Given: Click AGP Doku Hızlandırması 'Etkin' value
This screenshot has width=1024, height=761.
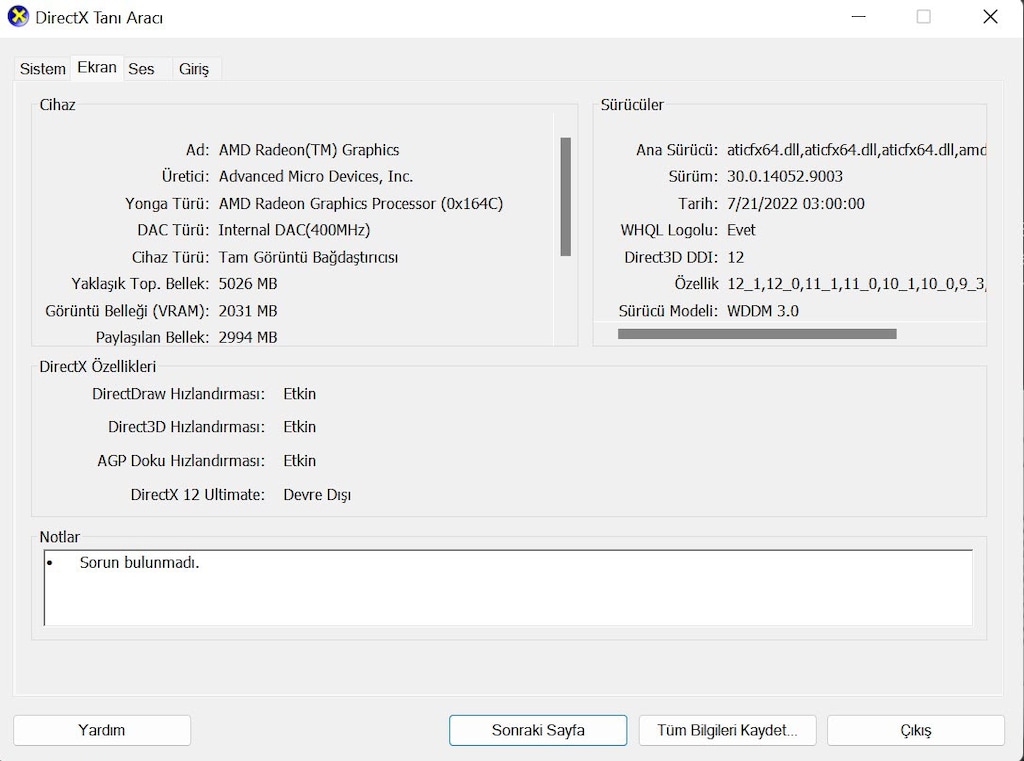Looking at the screenshot, I should click(x=299, y=461).
